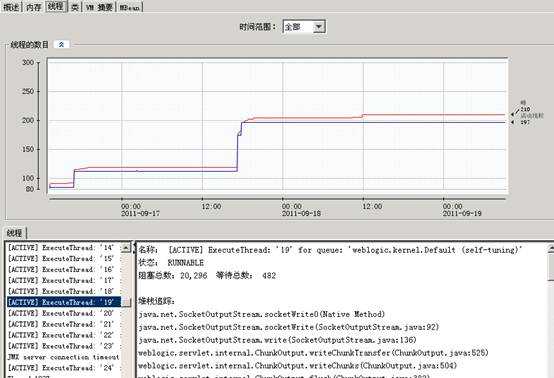Select ExecuteThread '22' in thread list
554x378 pixels.
(64, 335)
